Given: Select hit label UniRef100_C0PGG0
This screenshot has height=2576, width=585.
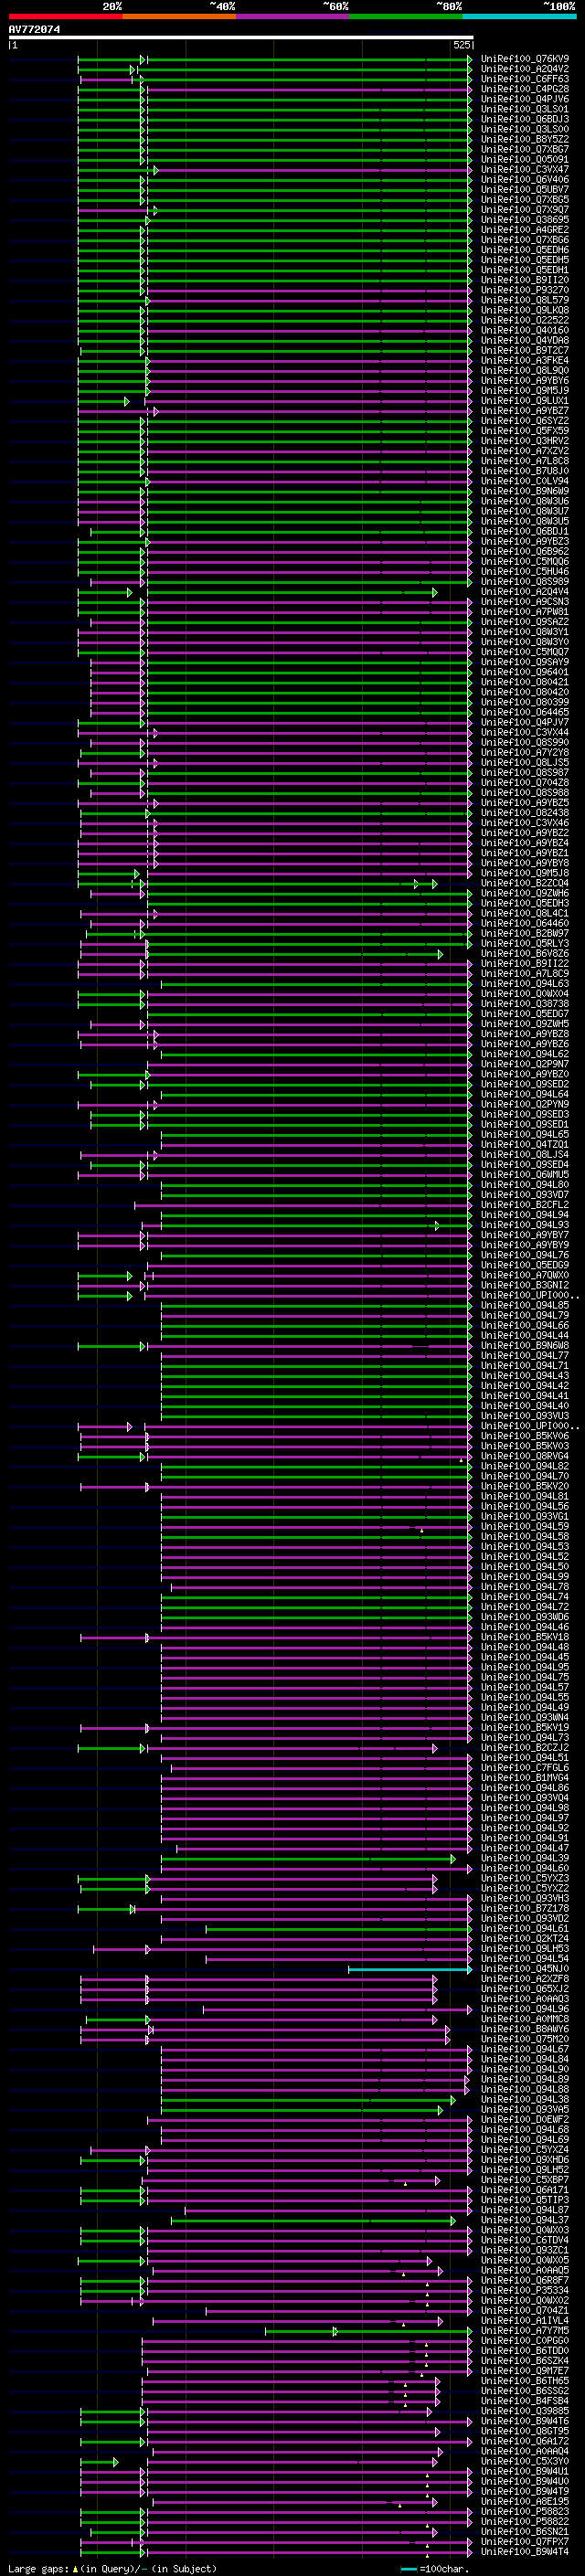Looking at the screenshot, I should pyautogui.click(x=524, y=2341).
